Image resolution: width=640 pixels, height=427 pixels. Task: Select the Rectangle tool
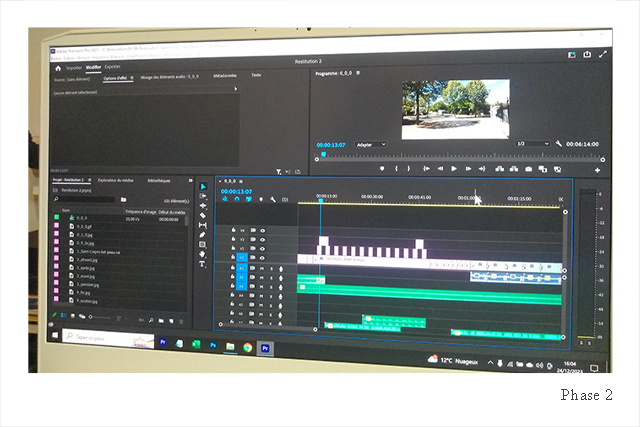tap(202, 245)
